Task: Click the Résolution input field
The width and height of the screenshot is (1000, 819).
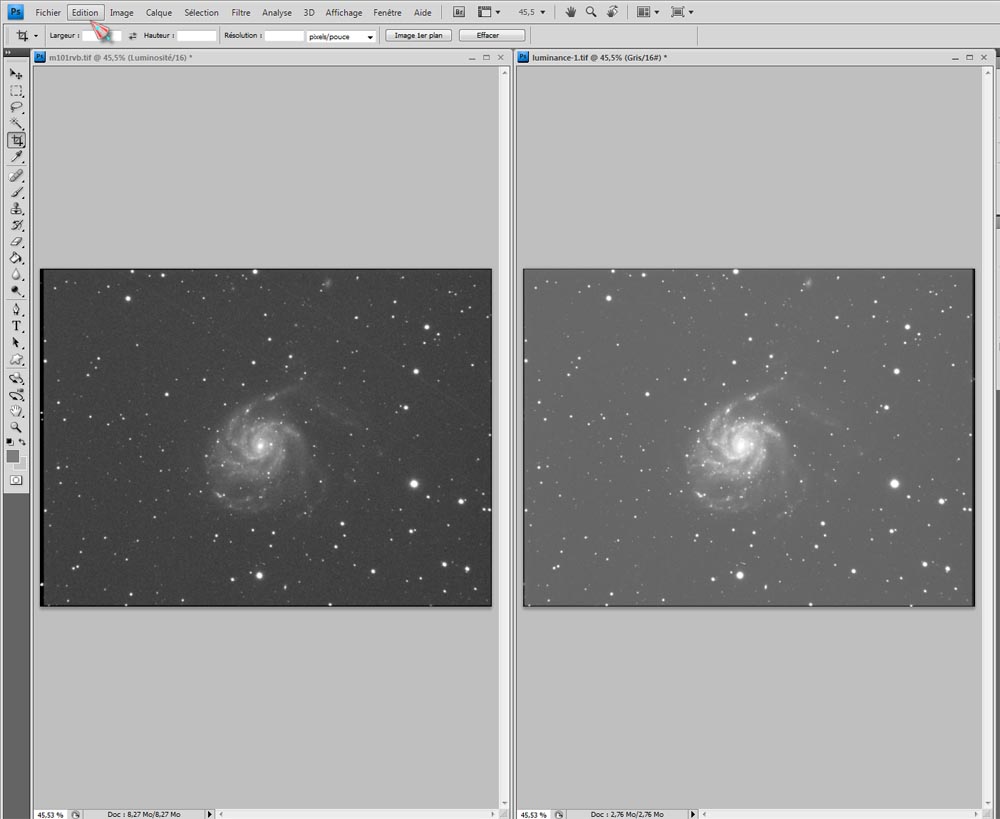Action: (284, 35)
